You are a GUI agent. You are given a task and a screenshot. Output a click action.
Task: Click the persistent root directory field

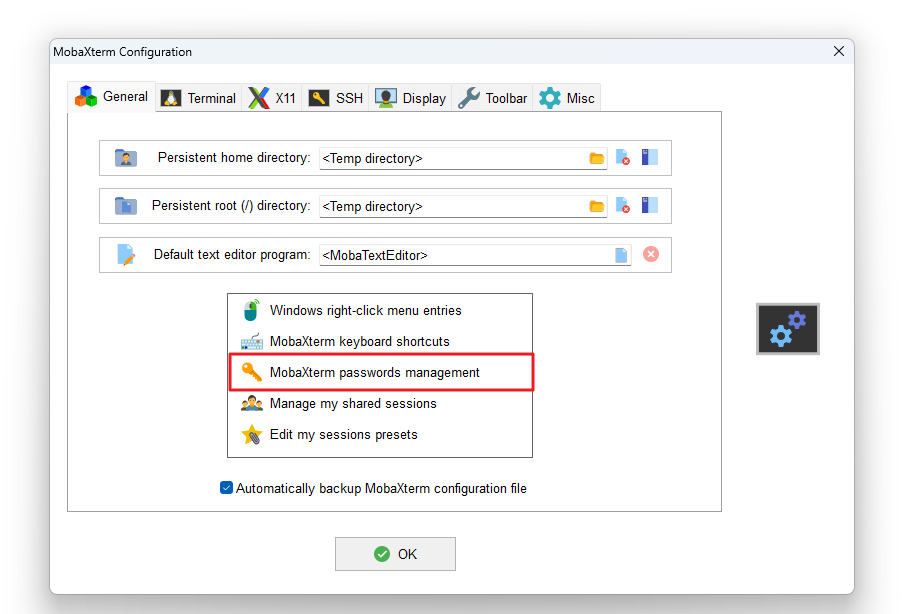[x=463, y=206]
